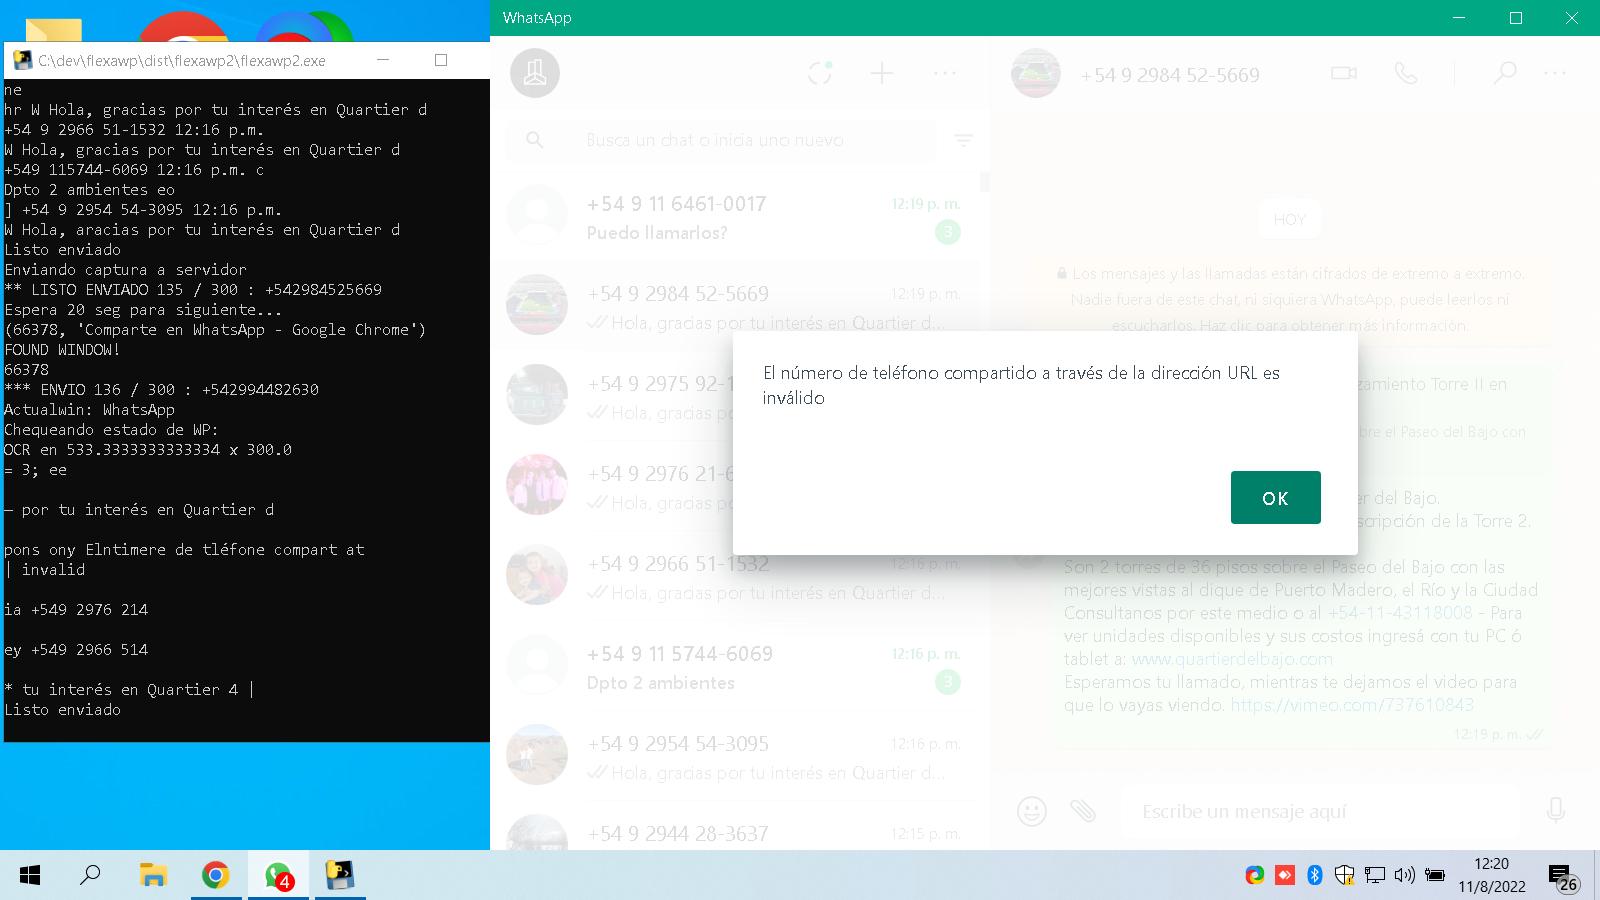Open the Bluetooth tray icon

(x=1315, y=875)
